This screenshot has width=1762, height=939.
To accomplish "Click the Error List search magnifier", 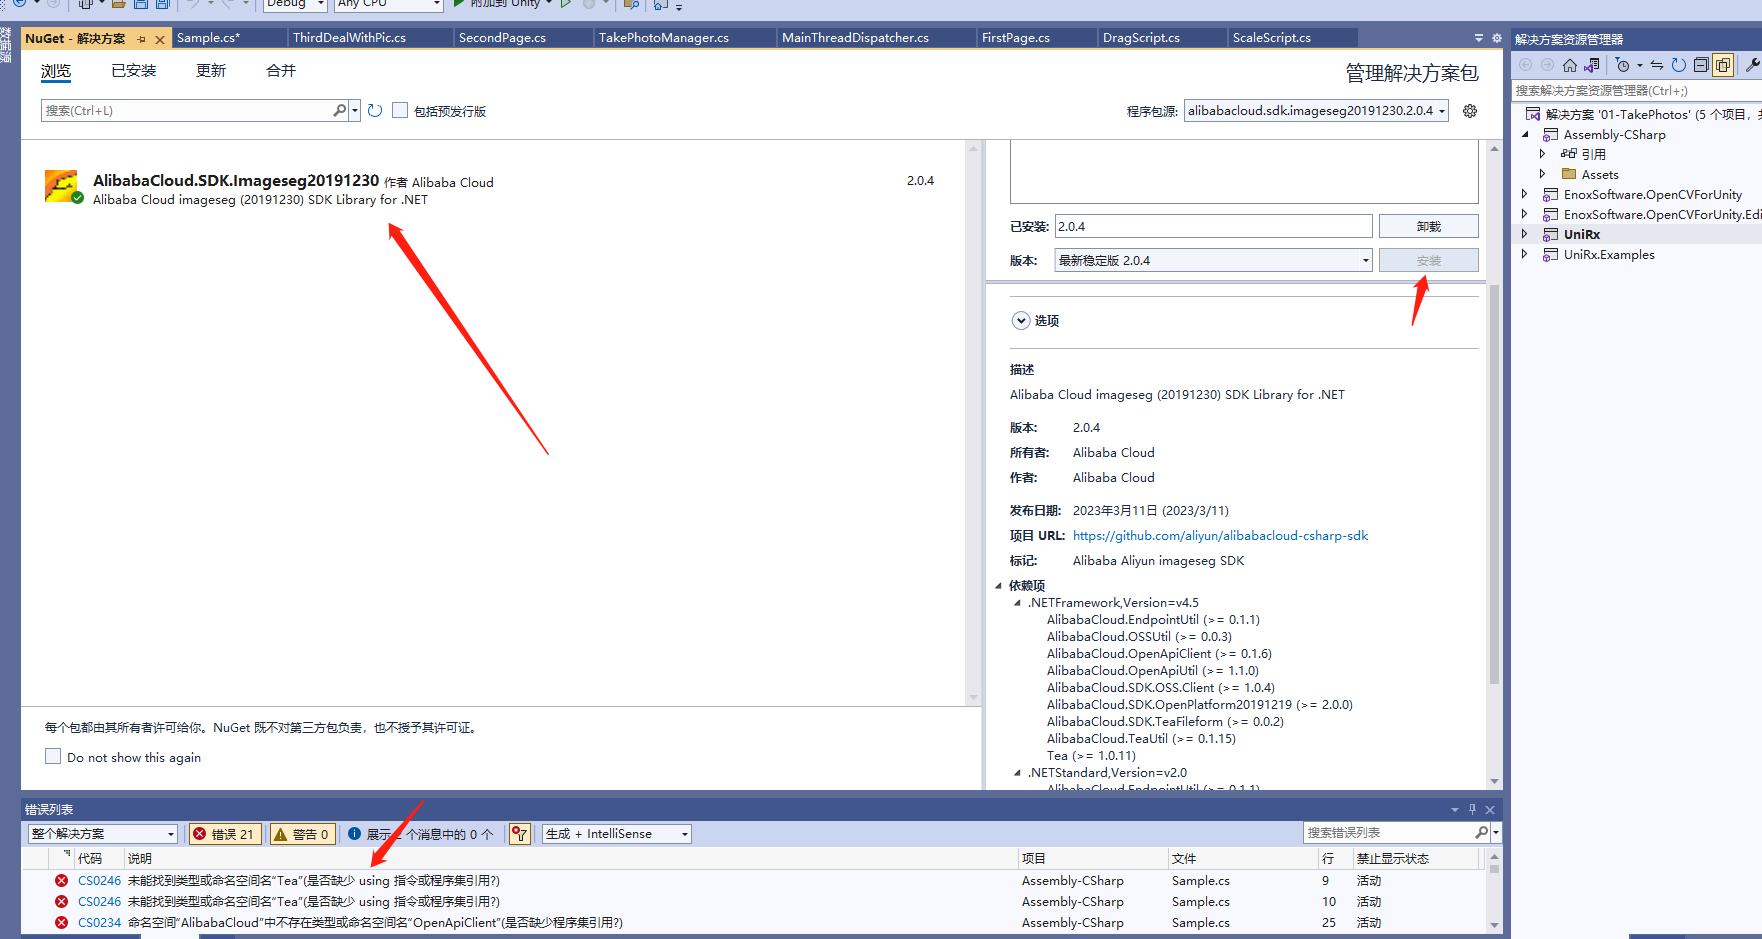I will pyautogui.click(x=1482, y=832).
